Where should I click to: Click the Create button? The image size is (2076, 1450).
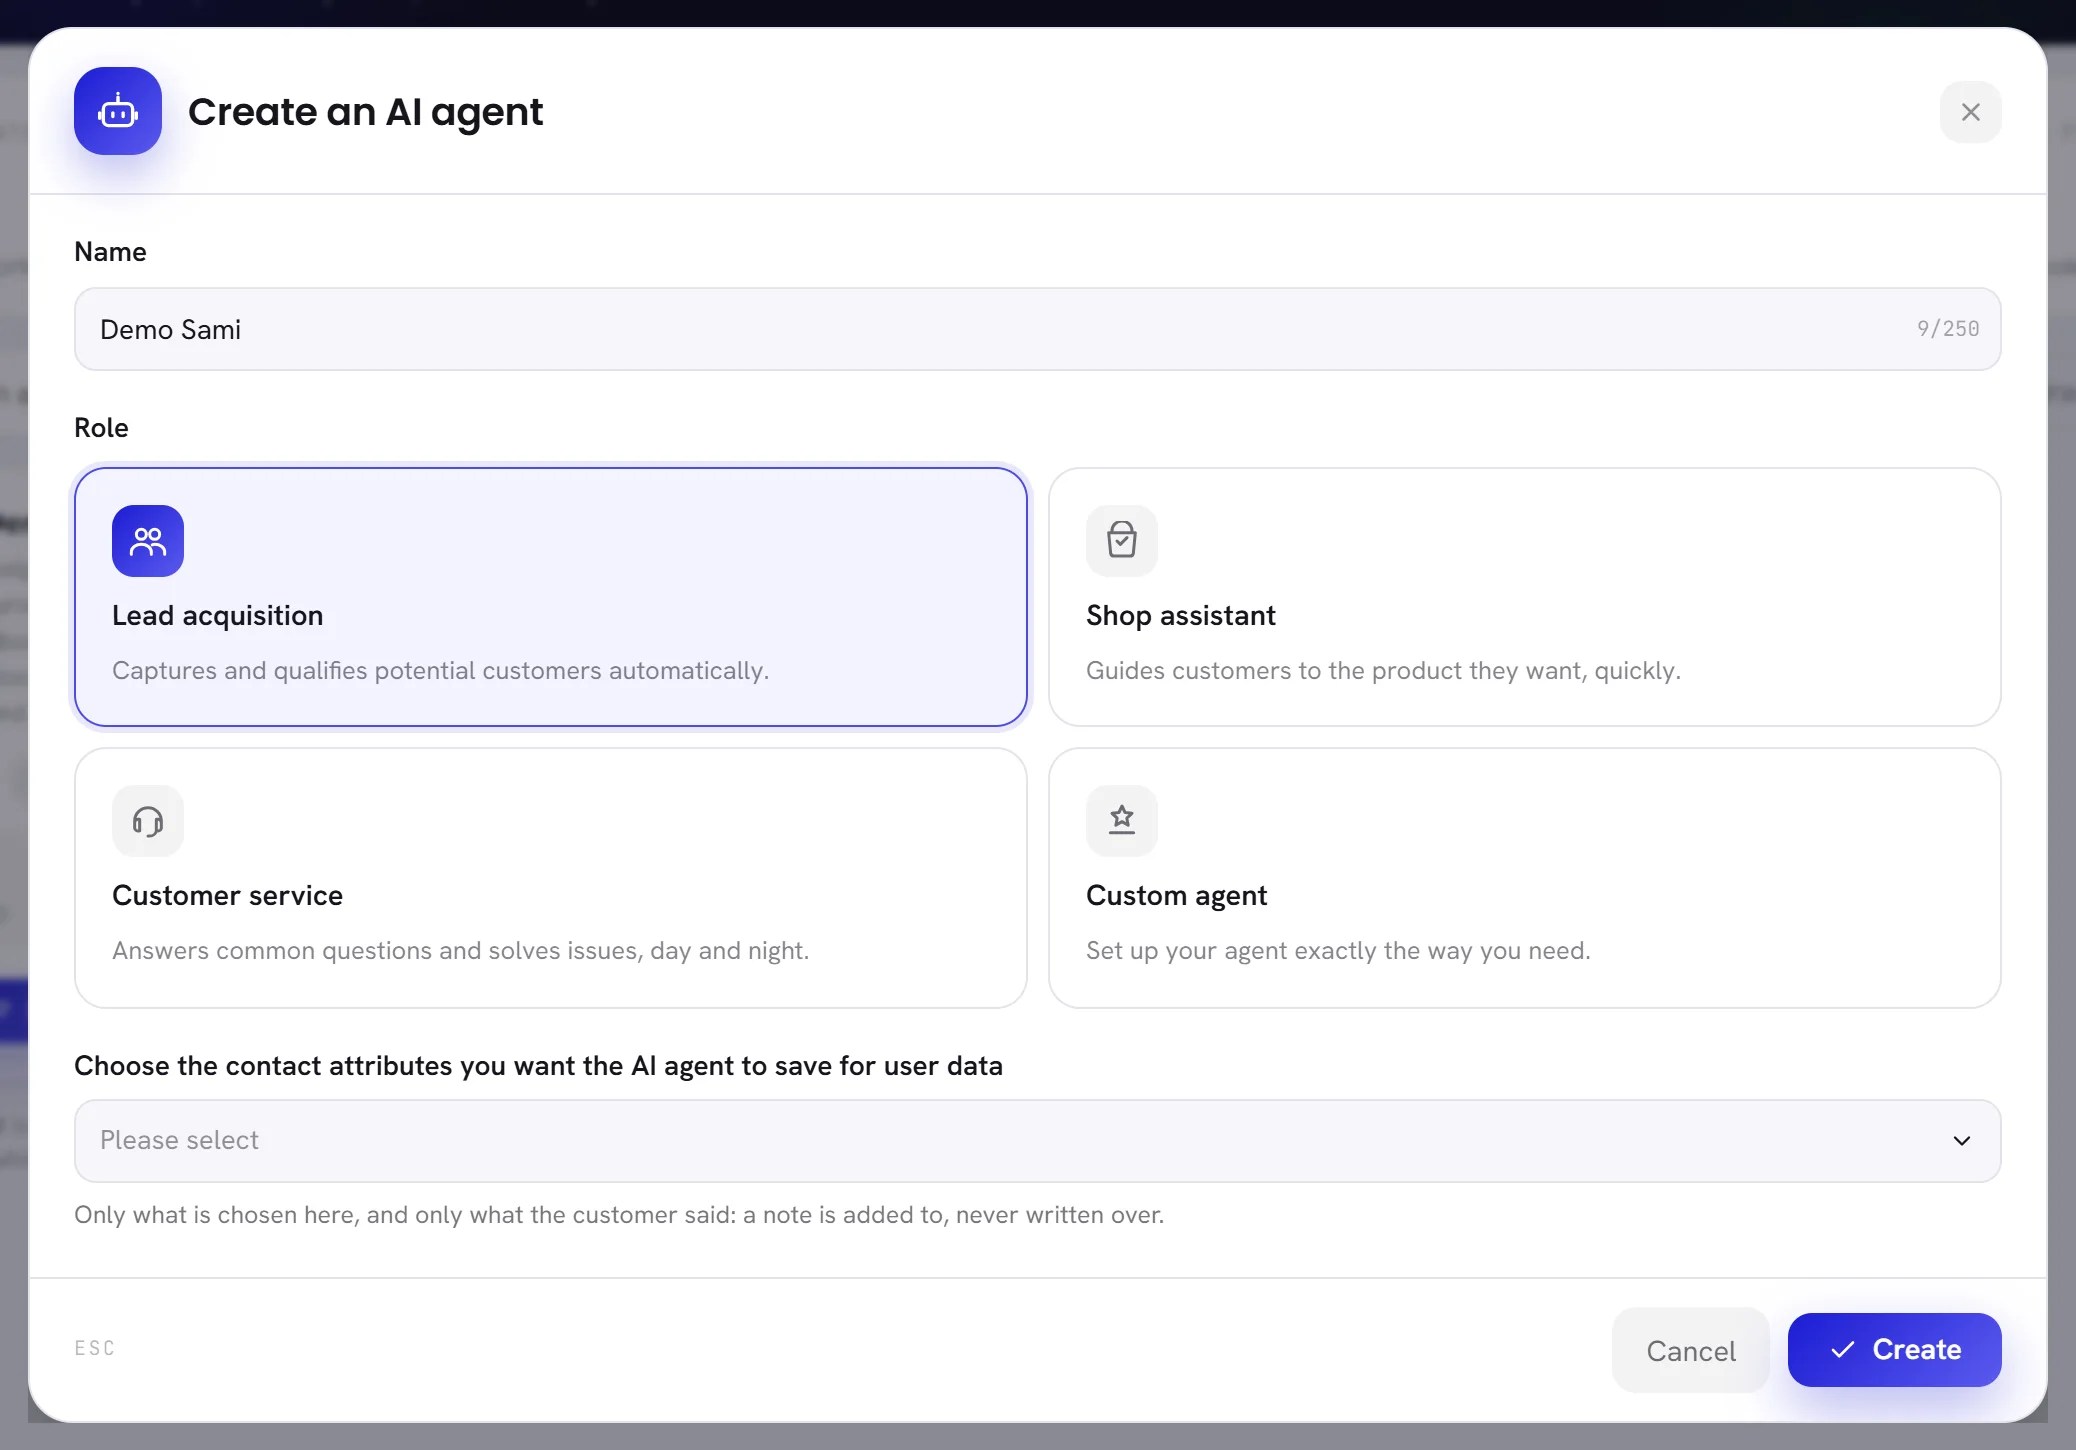(x=1894, y=1350)
